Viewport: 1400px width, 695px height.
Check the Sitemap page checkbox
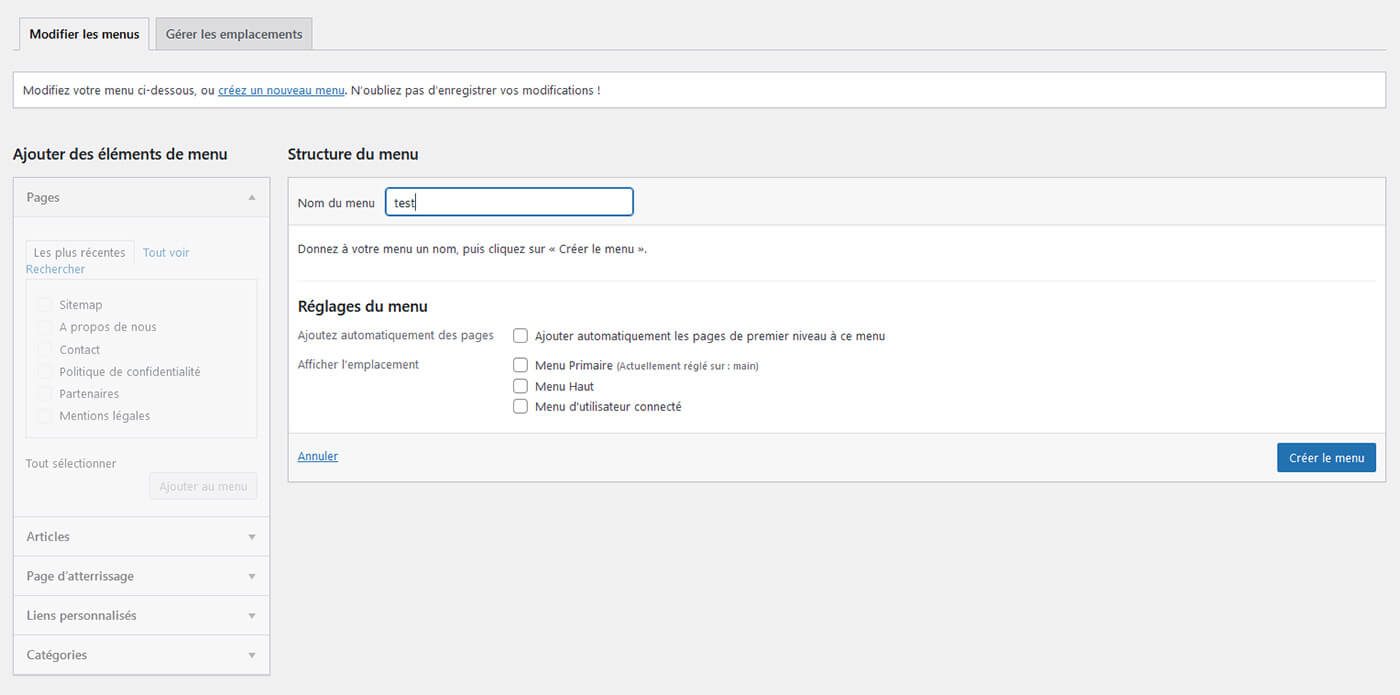coord(44,305)
